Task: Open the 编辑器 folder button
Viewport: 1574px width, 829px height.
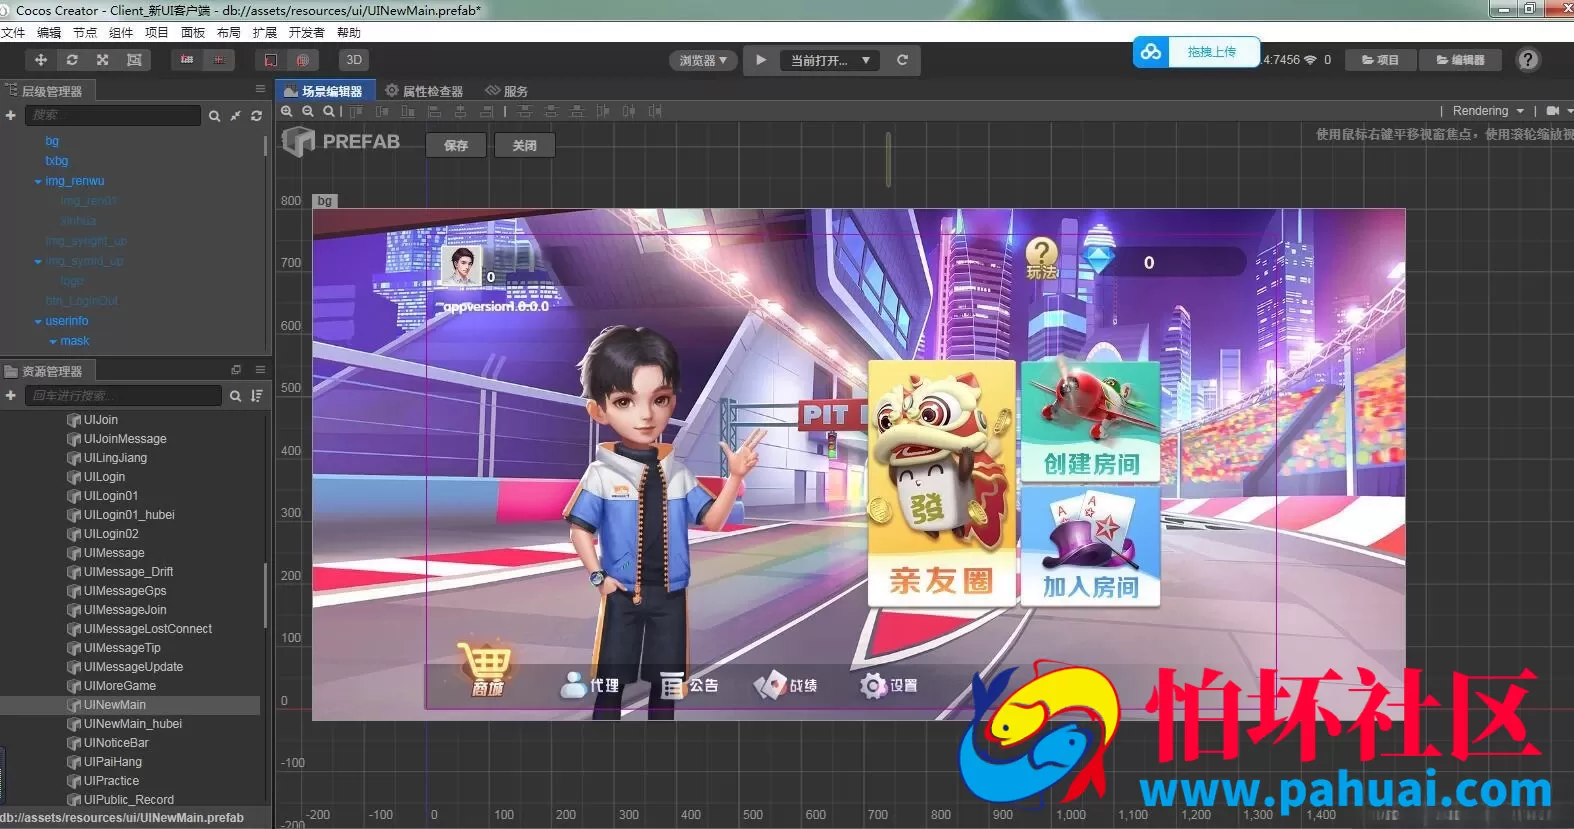Action: (x=1461, y=60)
